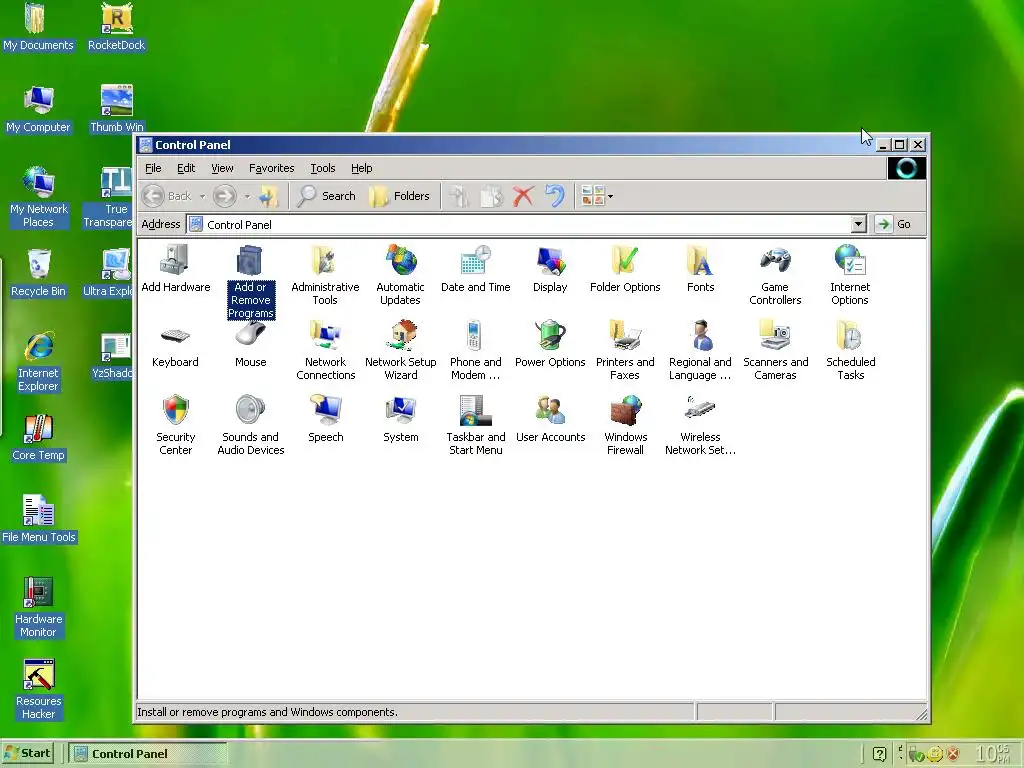Open the Tools menu
This screenshot has width=1024, height=768.
coord(323,168)
